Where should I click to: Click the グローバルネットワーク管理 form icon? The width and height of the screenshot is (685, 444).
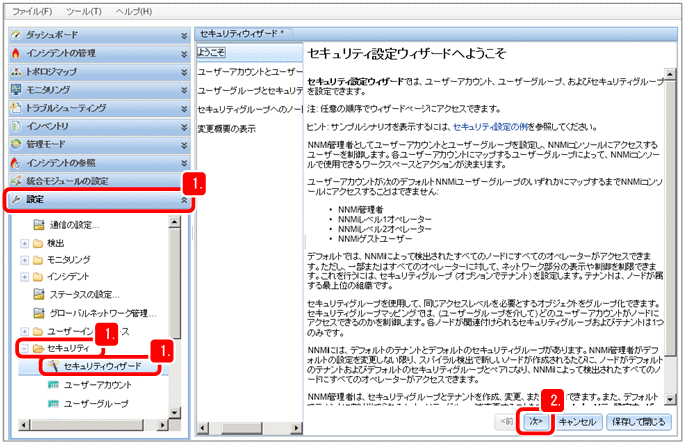[x=39, y=313]
